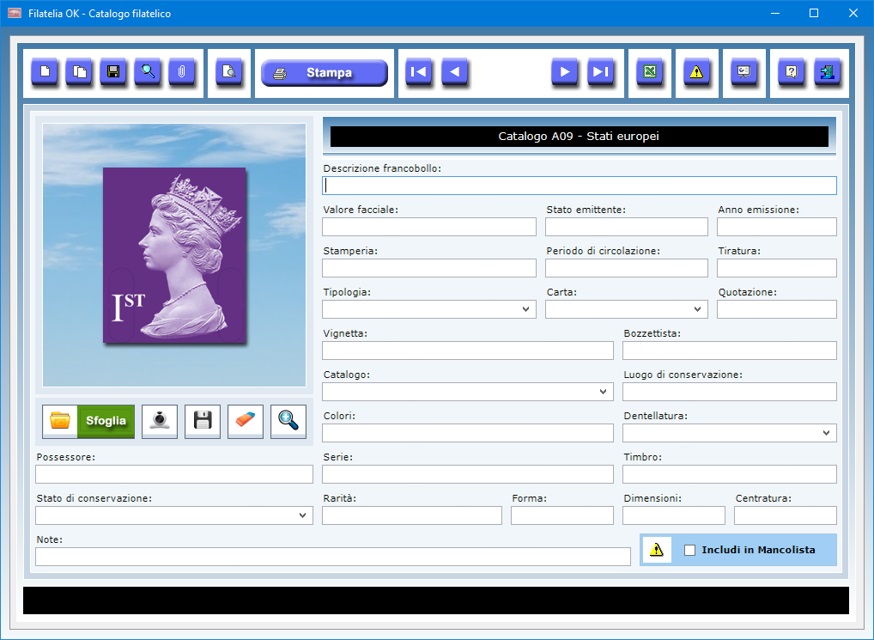Enable Includi in Mancolista checkbox
The width and height of the screenshot is (874, 640).
690,550
